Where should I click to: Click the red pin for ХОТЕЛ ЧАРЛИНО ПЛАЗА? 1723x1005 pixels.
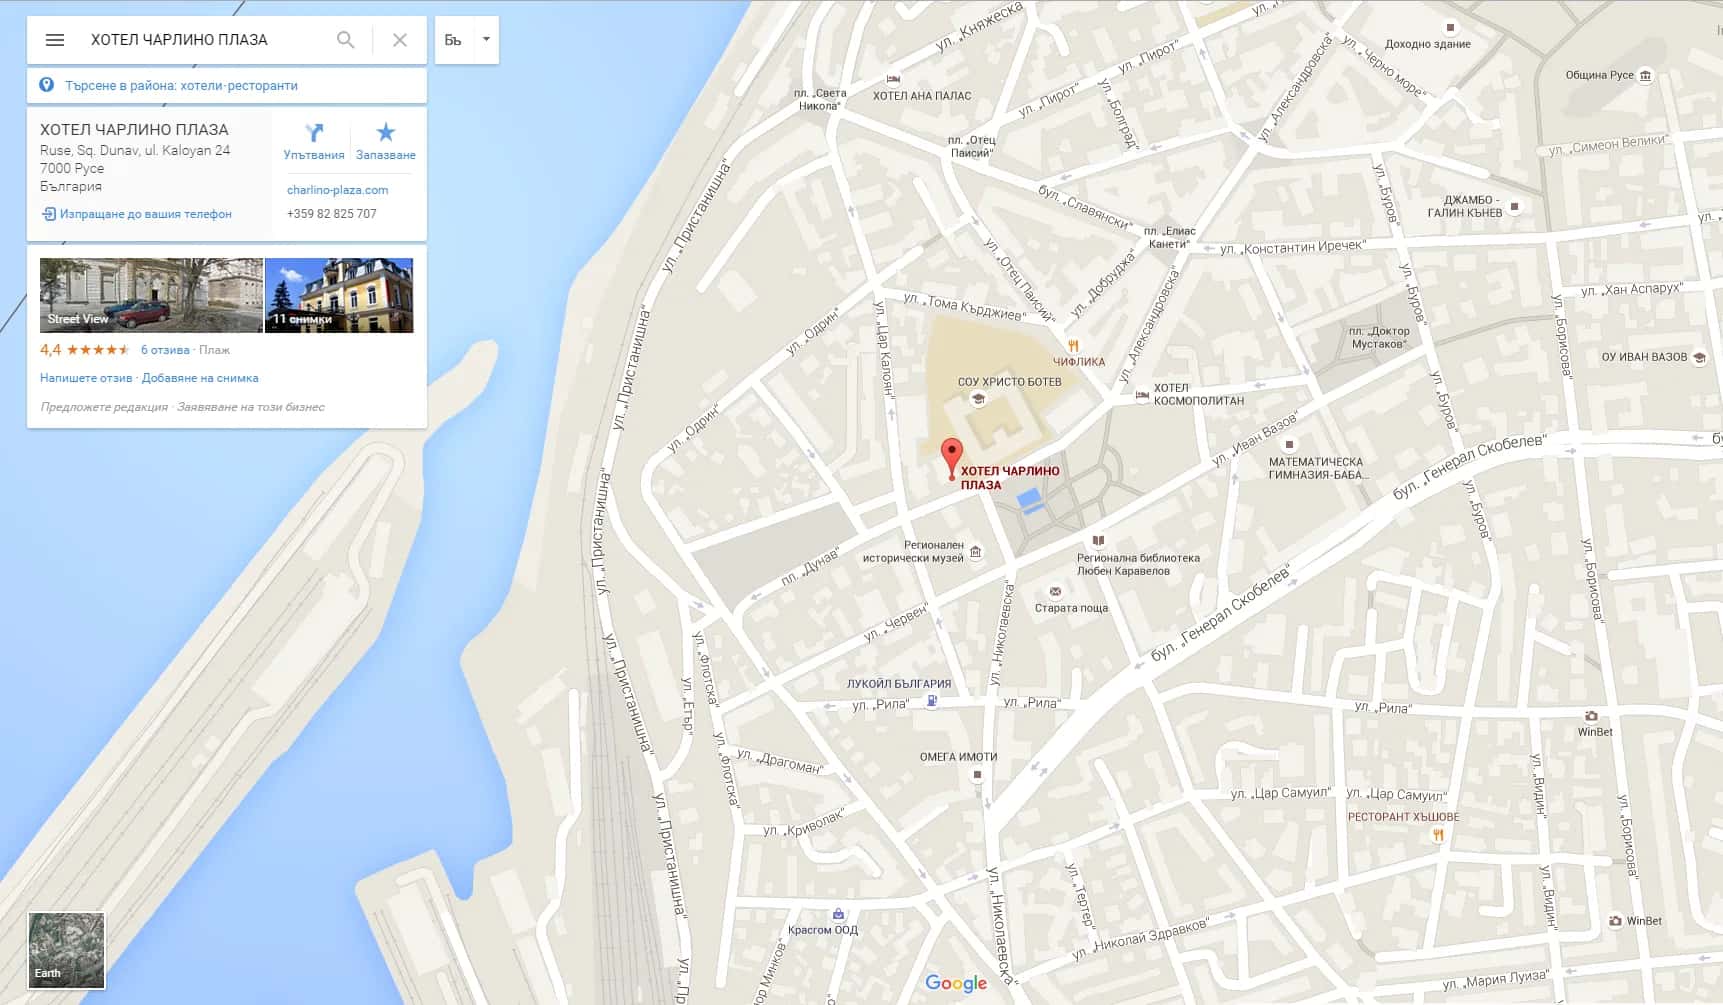(x=952, y=459)
